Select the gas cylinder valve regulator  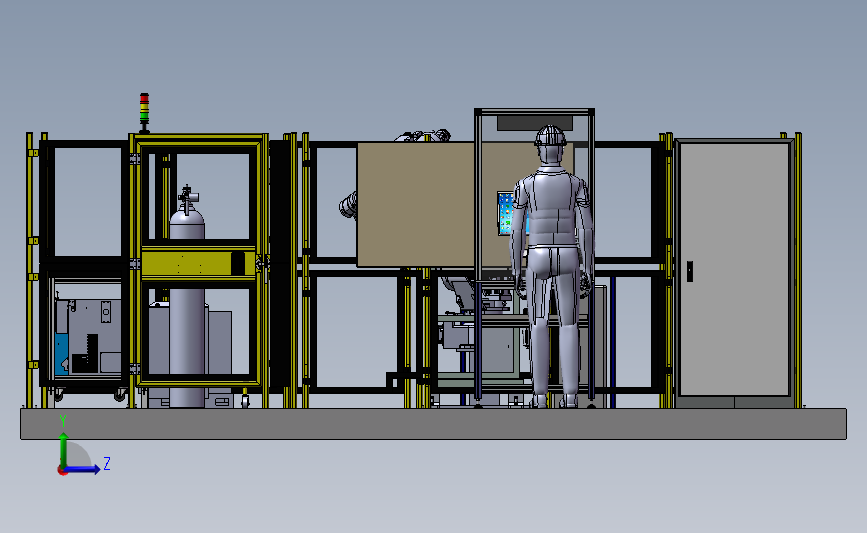click(x=188, y=199)
